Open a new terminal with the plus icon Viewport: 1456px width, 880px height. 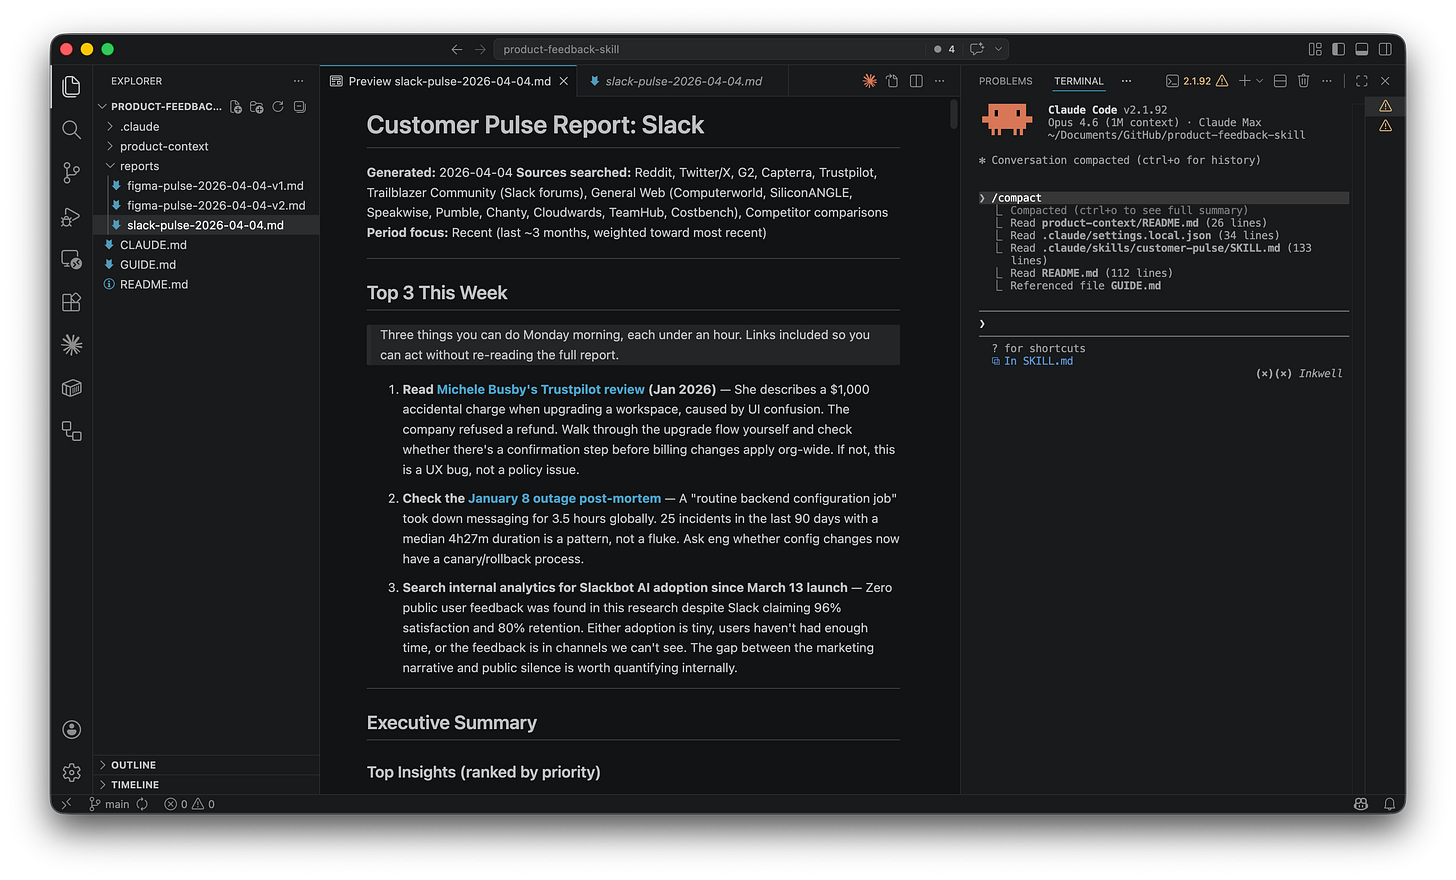[x=1244, y=81]
